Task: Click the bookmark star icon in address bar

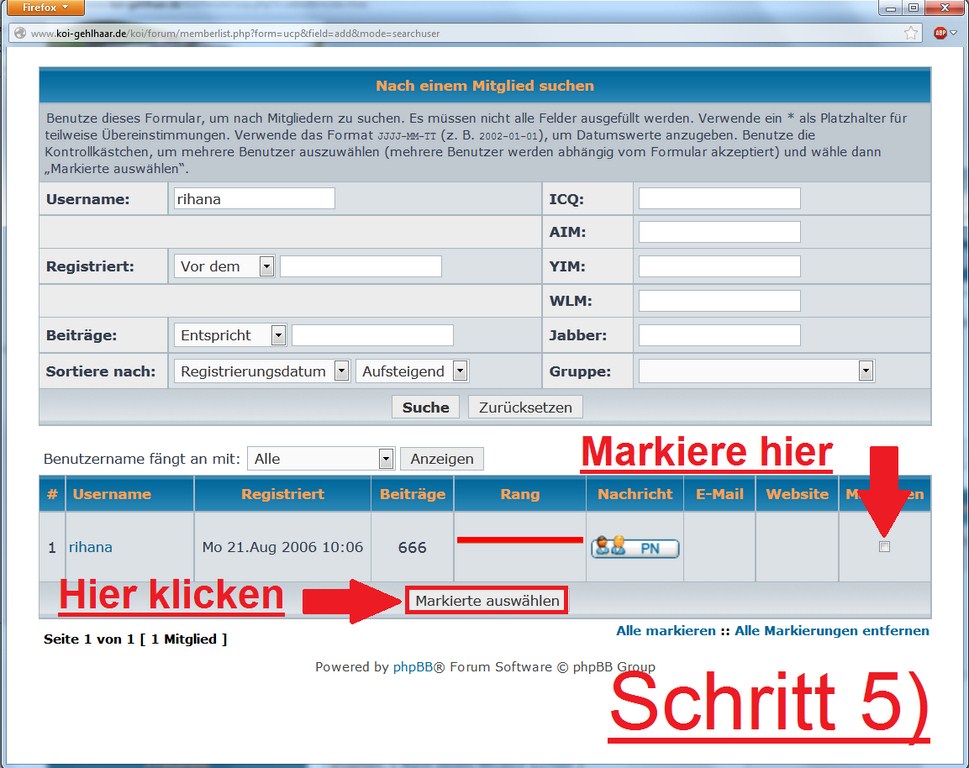Action: (x=911, y=33)
